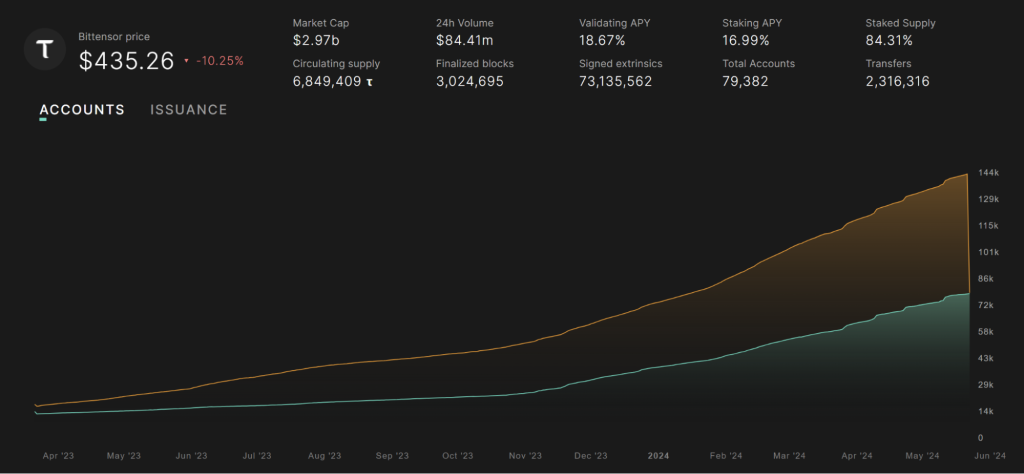Screen dimensions: 1024x474
Task: Click the 144k label on the y-axis
Action: tap(988, 173)
